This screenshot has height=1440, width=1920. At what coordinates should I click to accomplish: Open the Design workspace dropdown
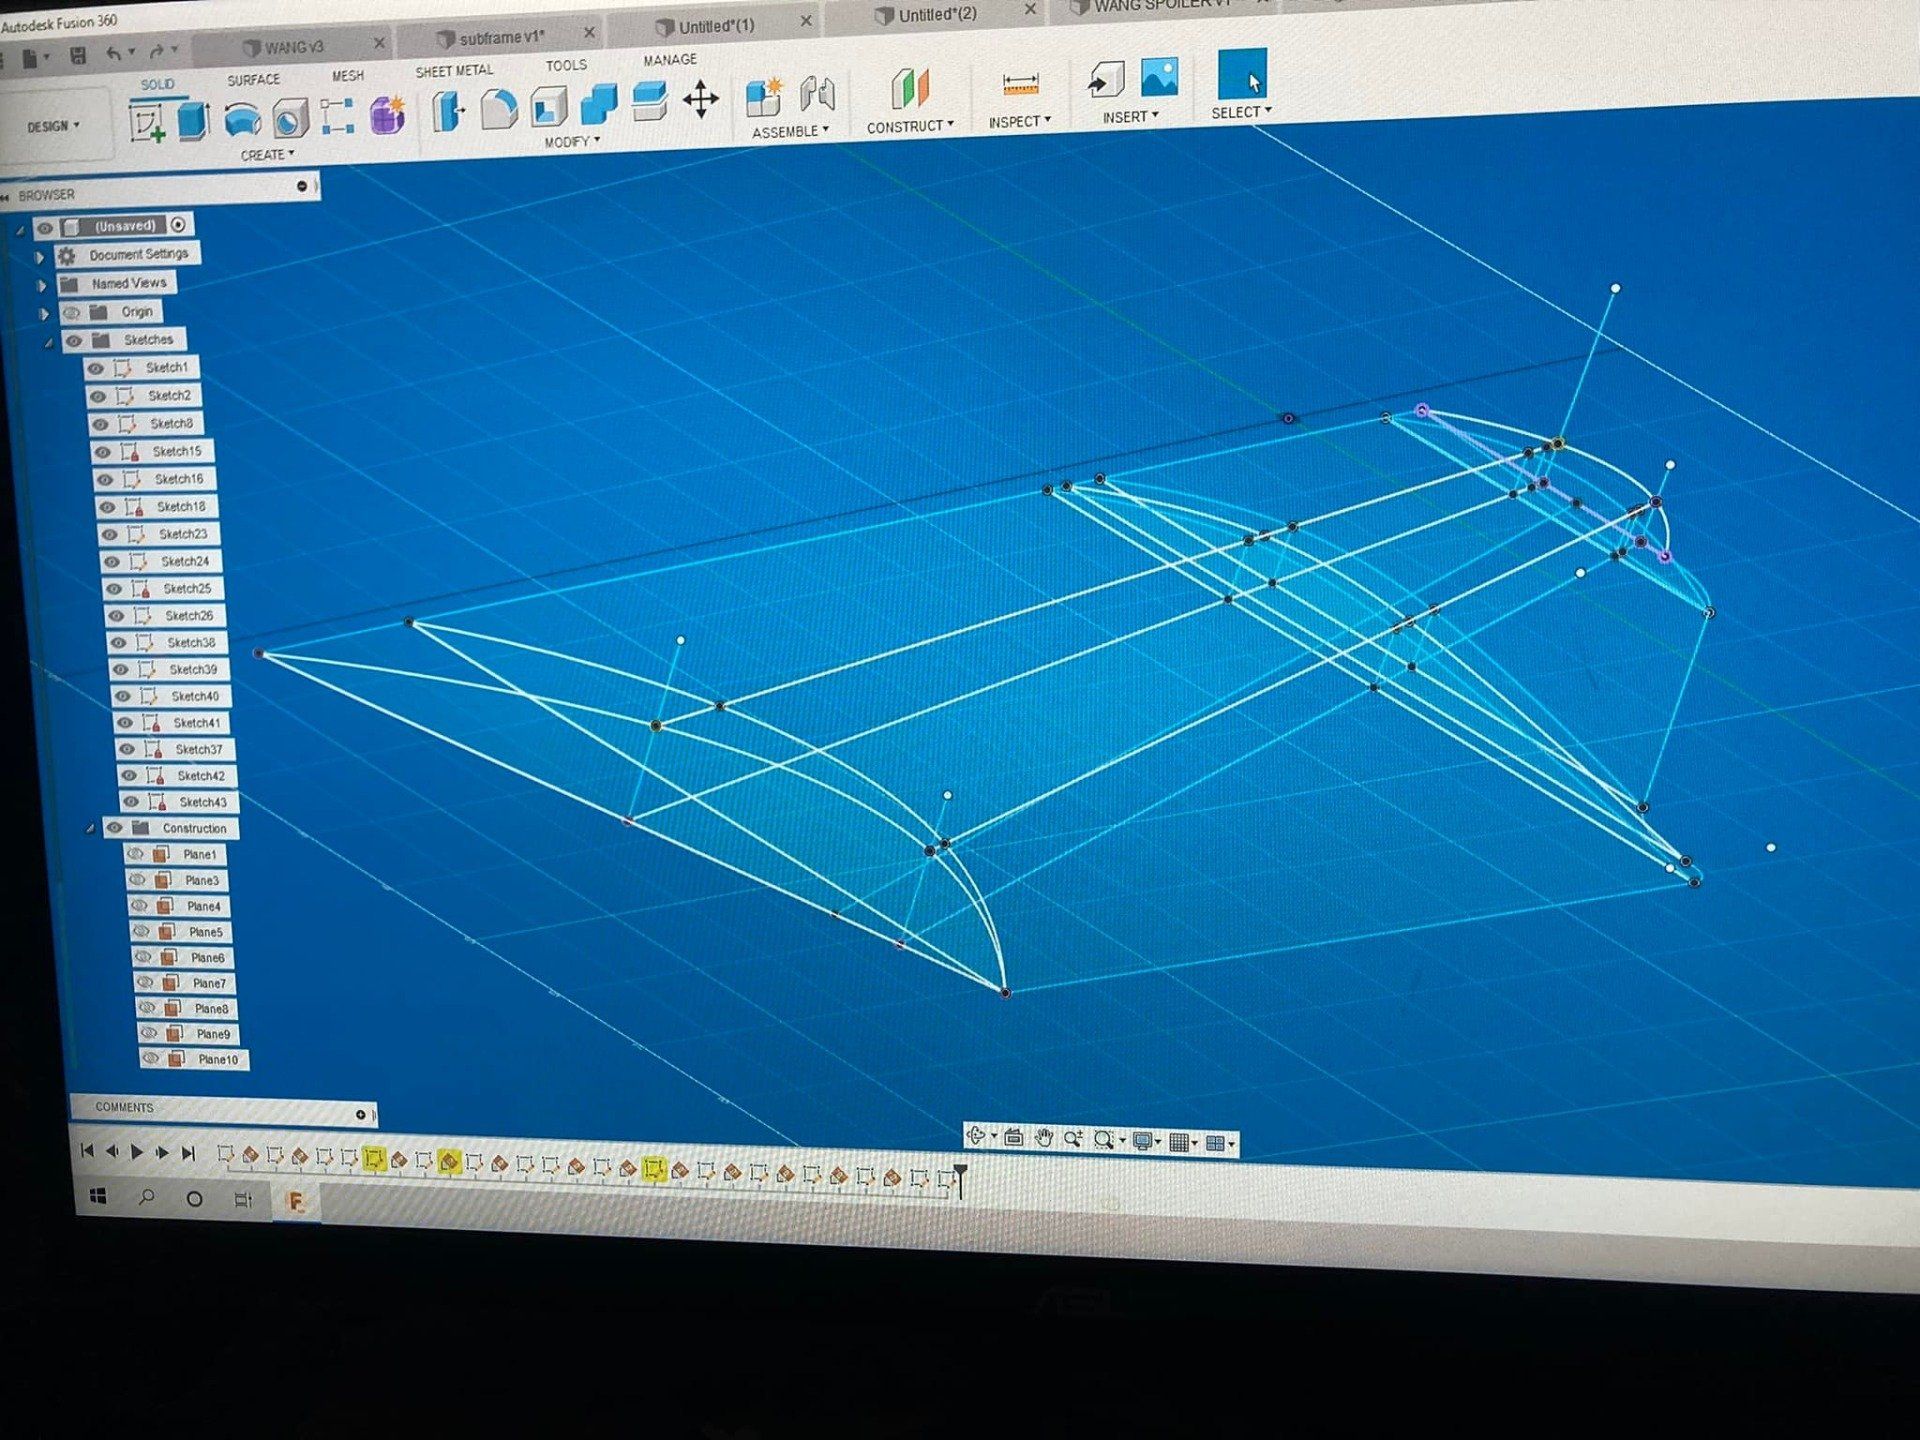53,127
